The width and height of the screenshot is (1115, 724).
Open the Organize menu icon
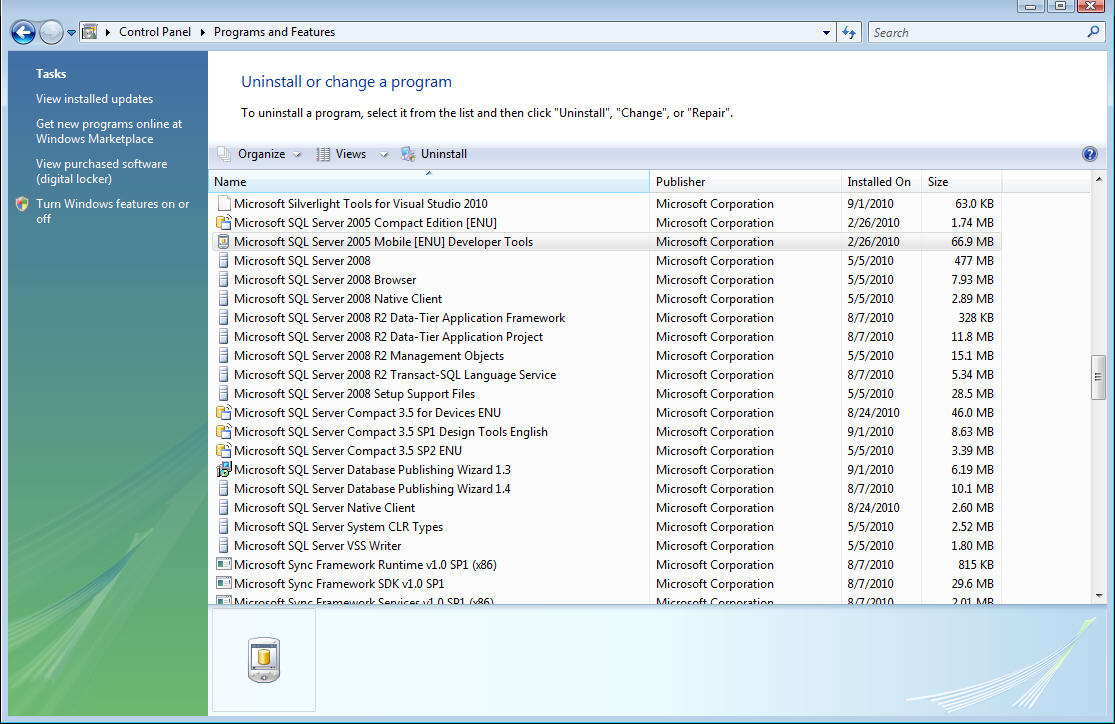coord(224,154)
